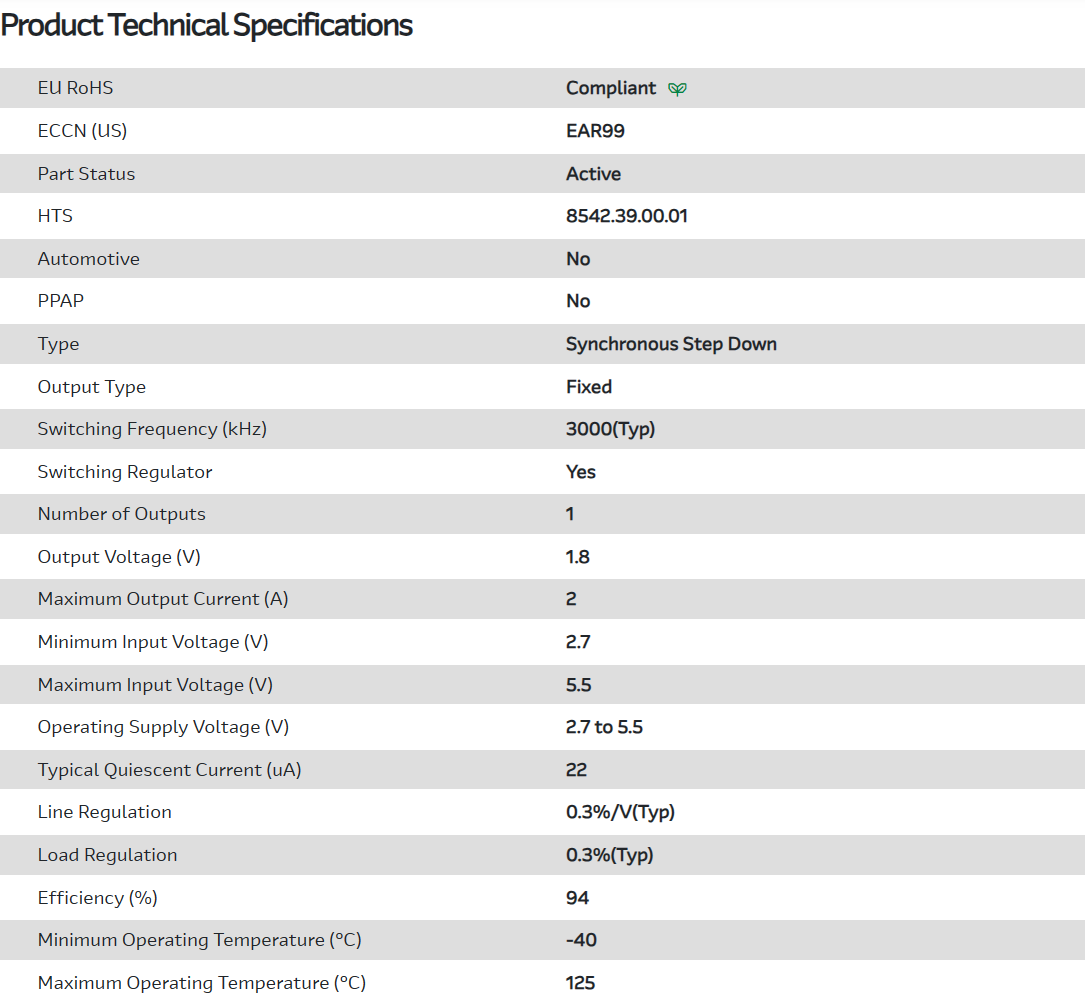Click the HTS code 8542.39.00.01
1085x1000 pixels.
pos(626,216)
